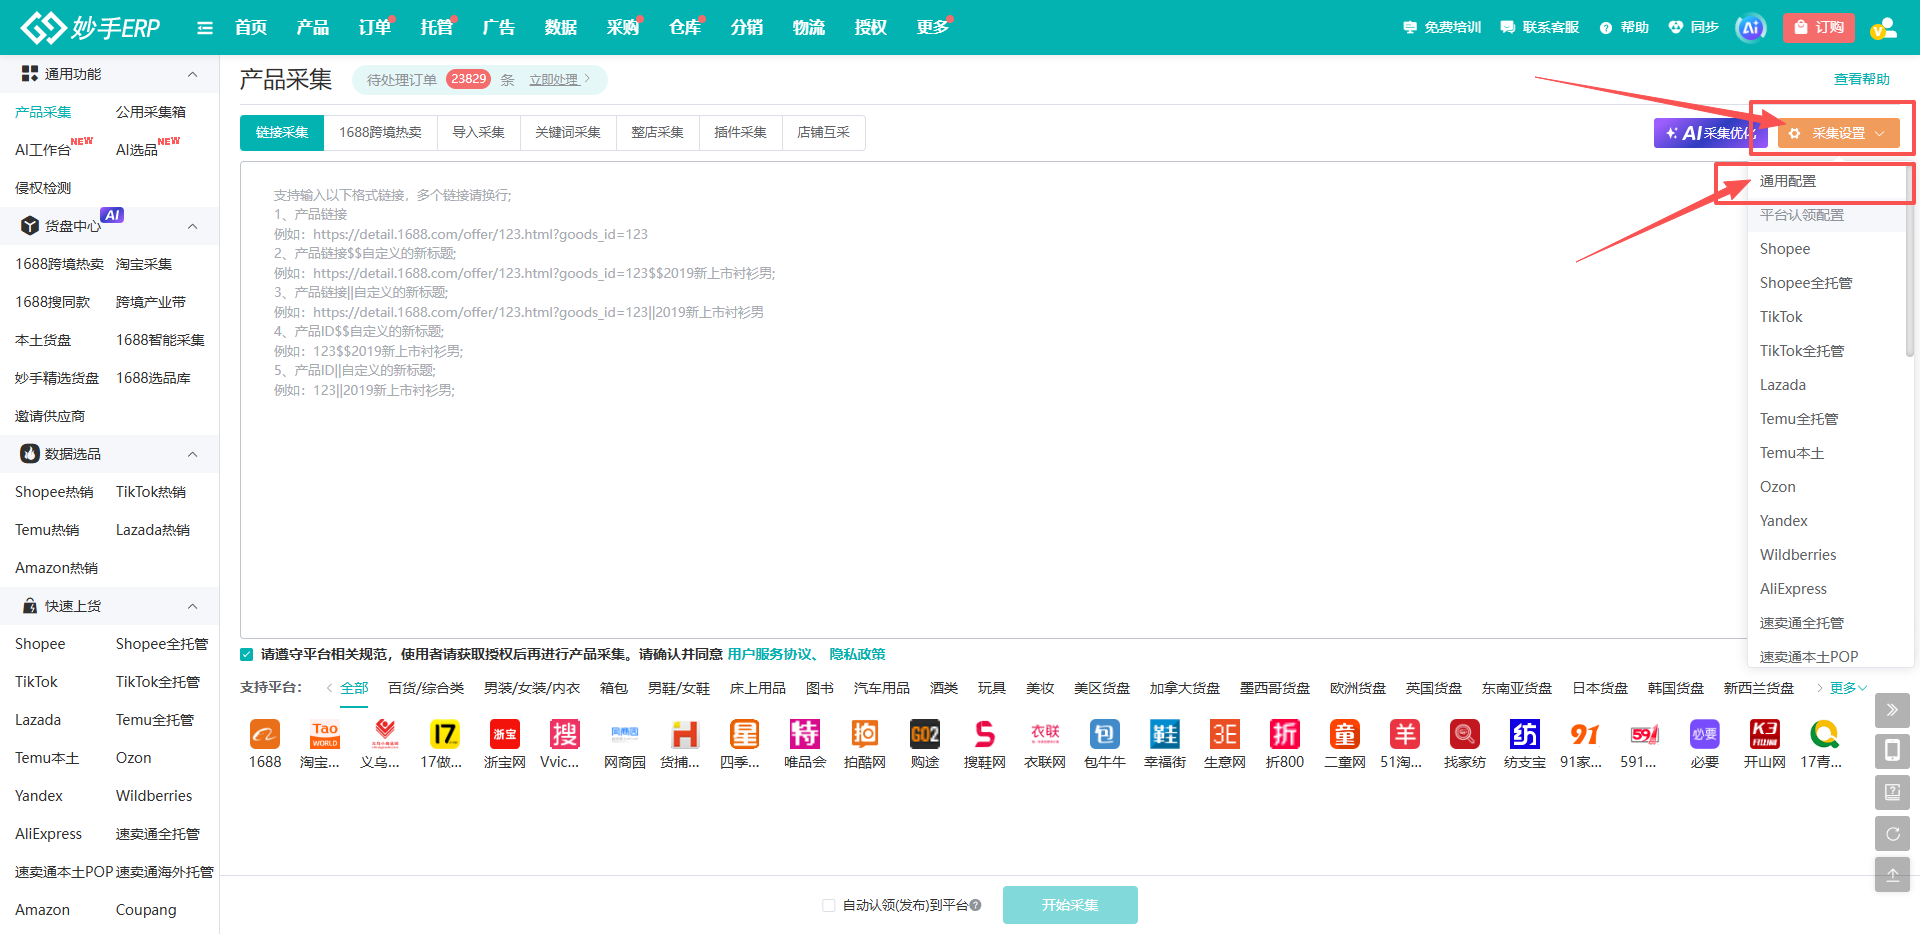Select the 17做 platform icon

tap(445, 735)
